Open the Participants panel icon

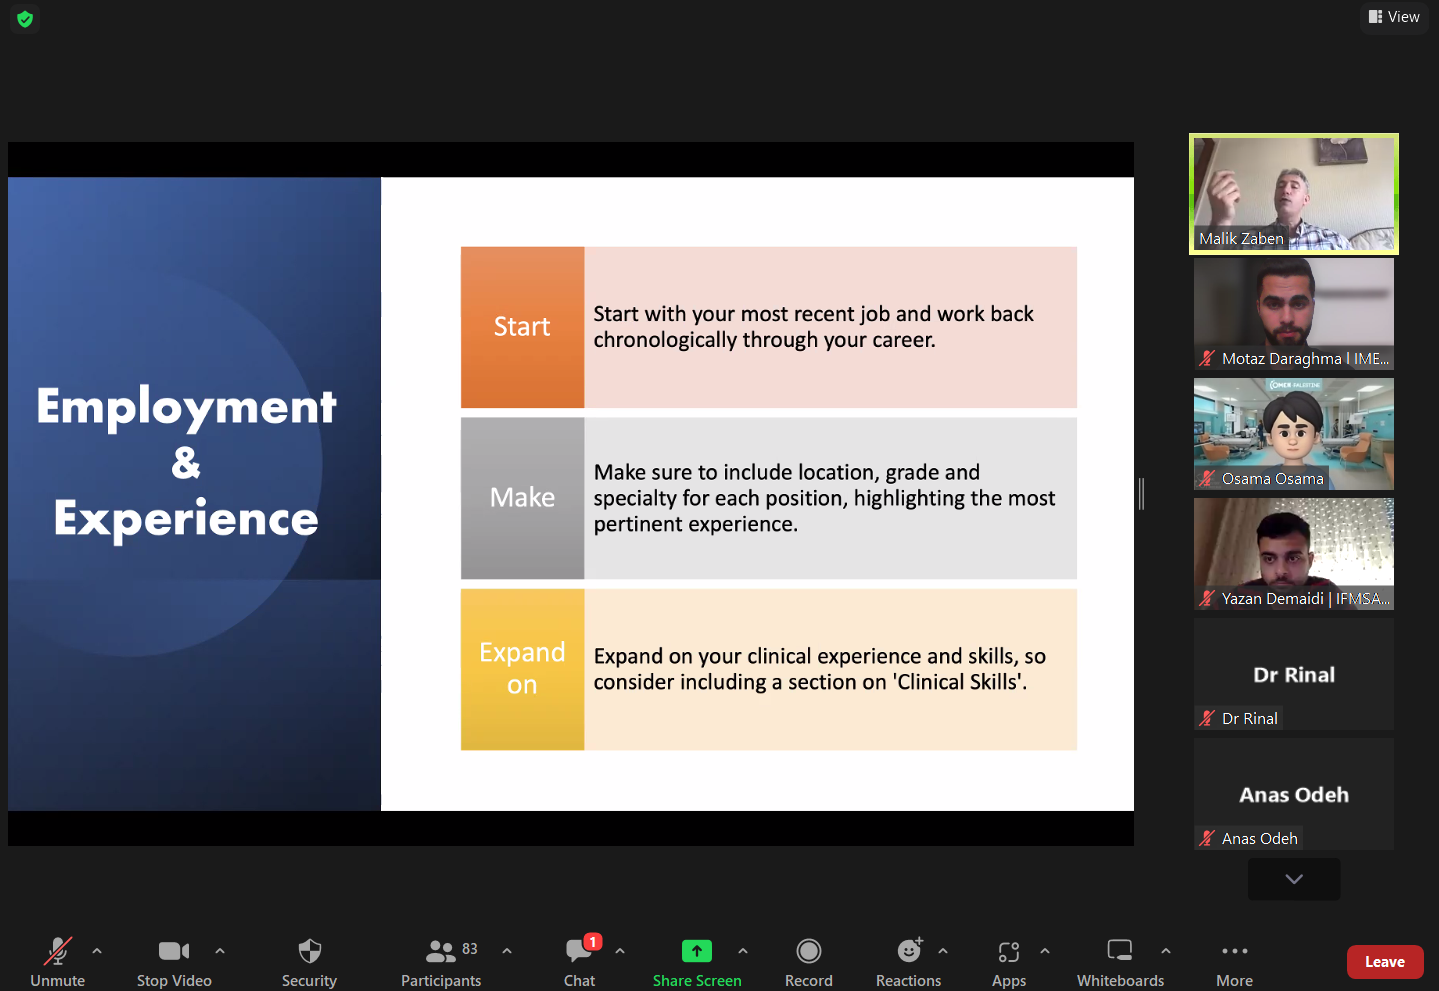pyautogui.click(x=441, y=950)
